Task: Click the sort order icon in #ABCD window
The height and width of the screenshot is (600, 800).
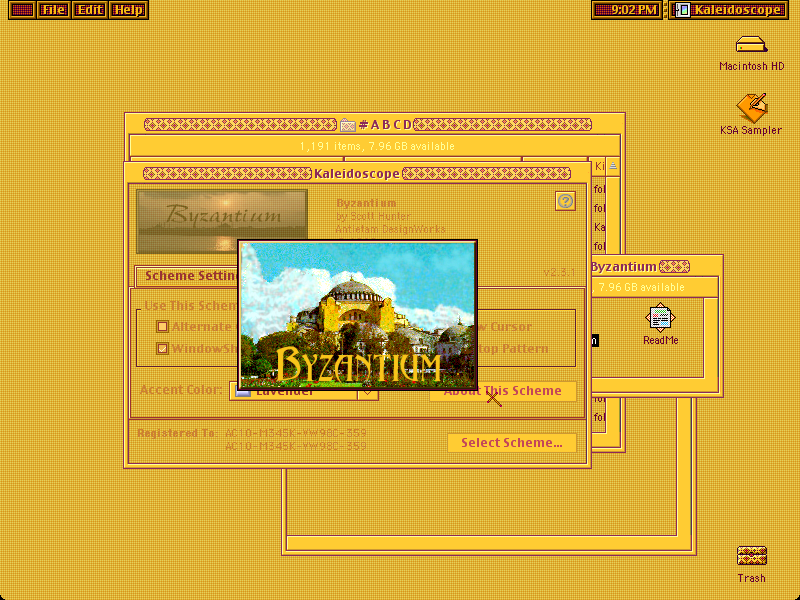Action: [613, 166]
